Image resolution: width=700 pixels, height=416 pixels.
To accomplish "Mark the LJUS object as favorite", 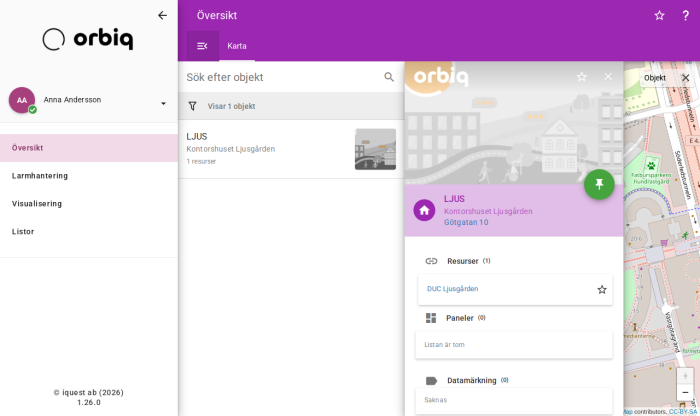I will coord(581,77).
